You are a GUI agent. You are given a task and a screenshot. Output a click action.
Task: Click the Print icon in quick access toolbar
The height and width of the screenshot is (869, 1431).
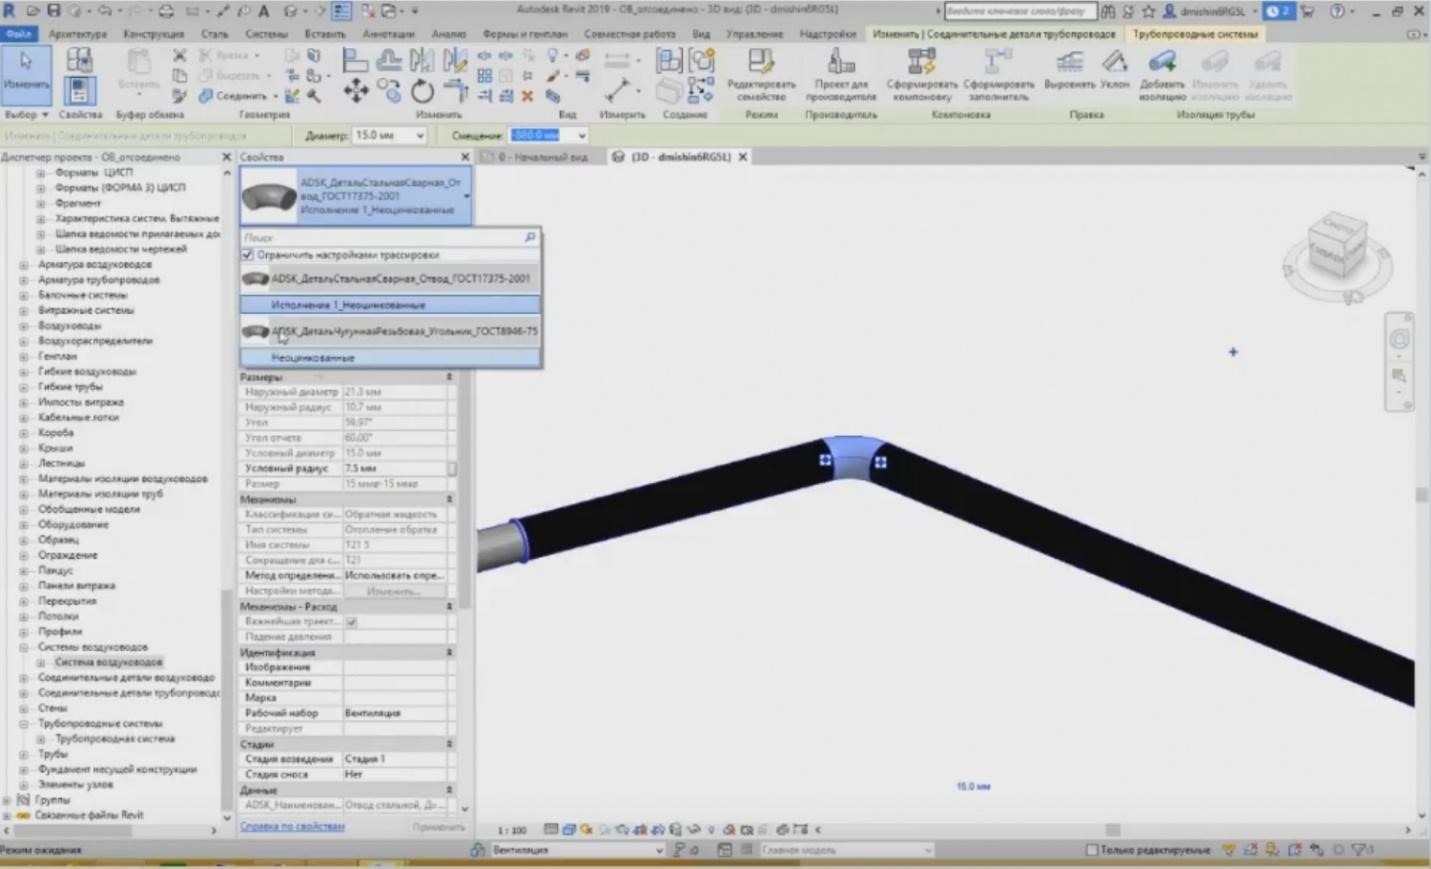[x=166, y=11]
